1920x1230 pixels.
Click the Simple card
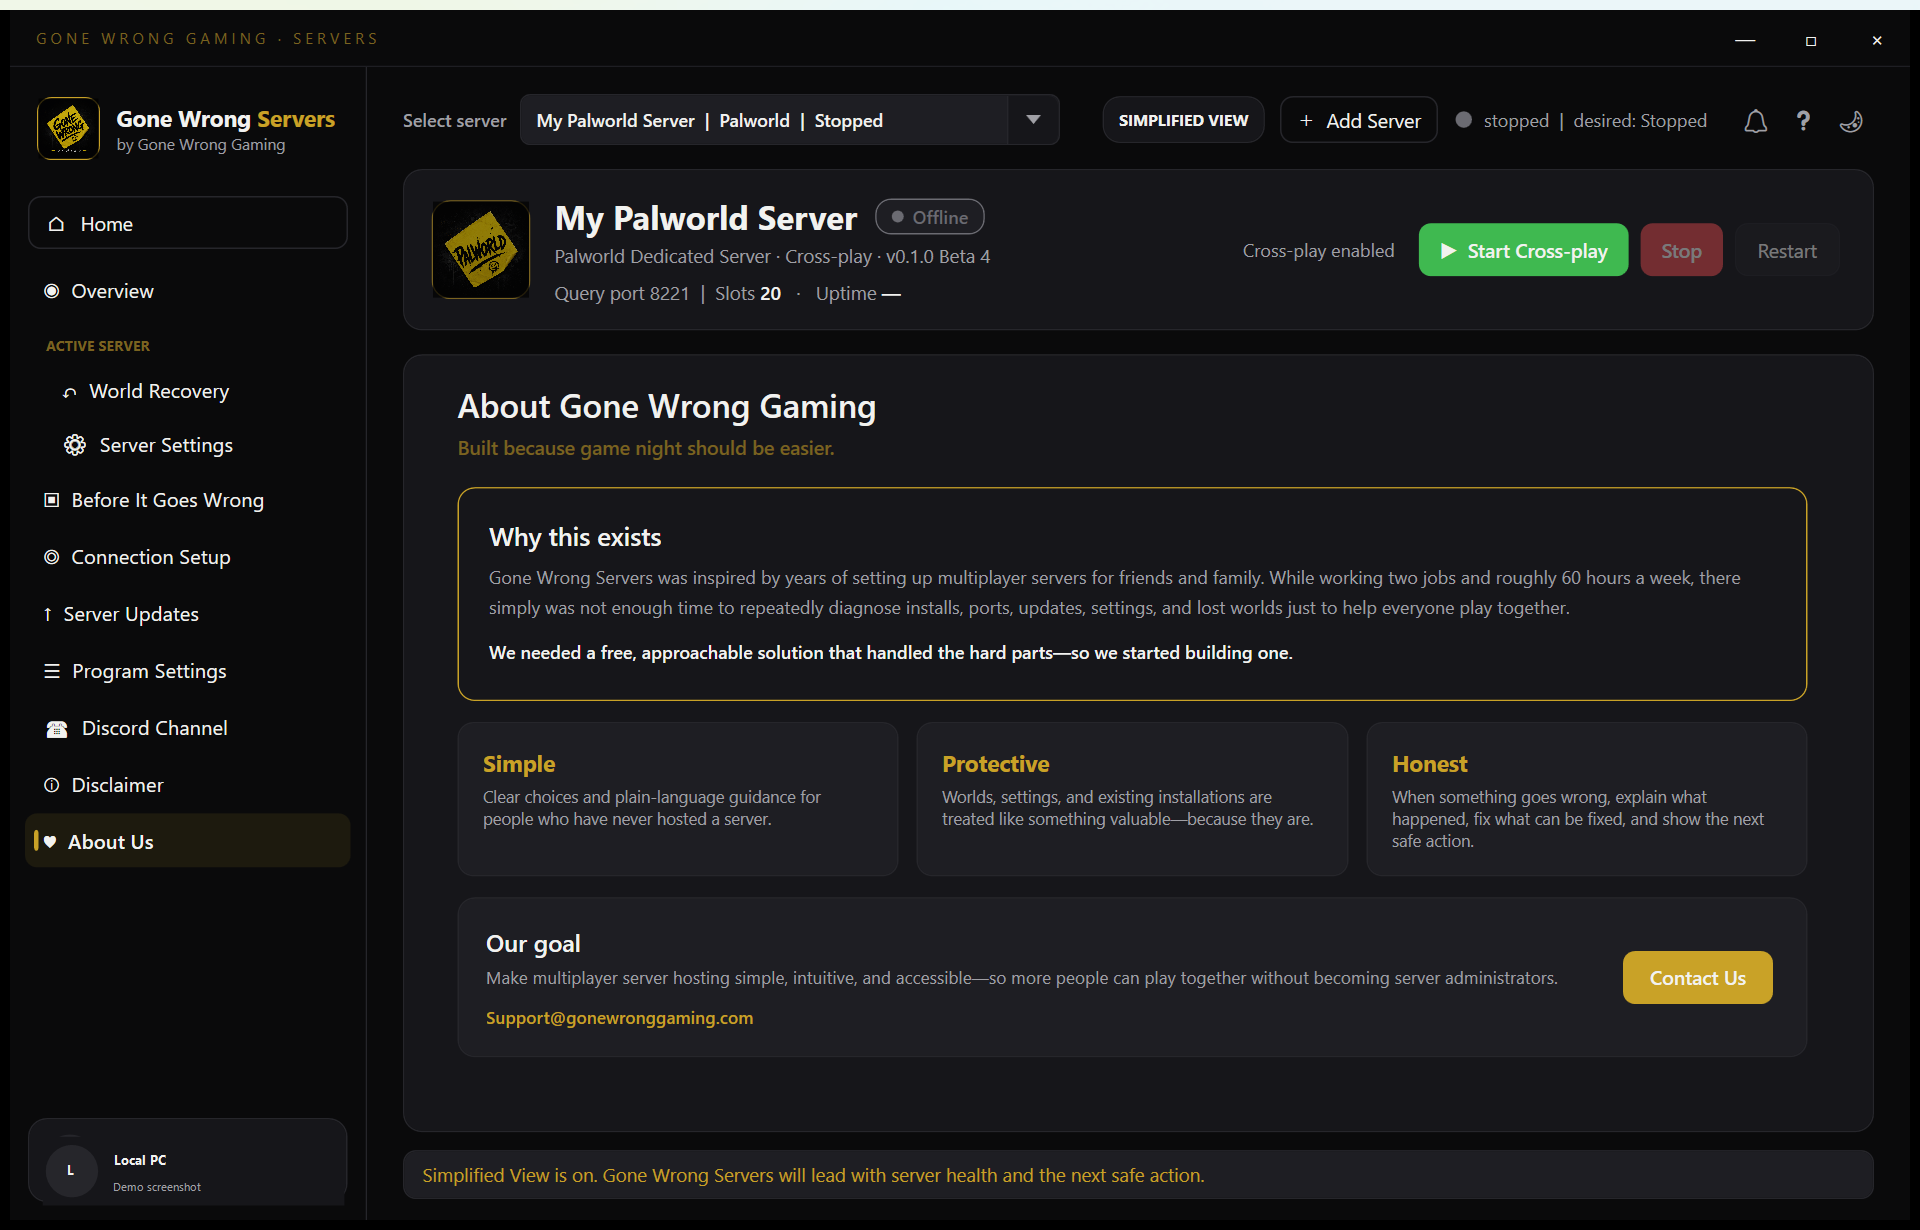click(678, 799)
